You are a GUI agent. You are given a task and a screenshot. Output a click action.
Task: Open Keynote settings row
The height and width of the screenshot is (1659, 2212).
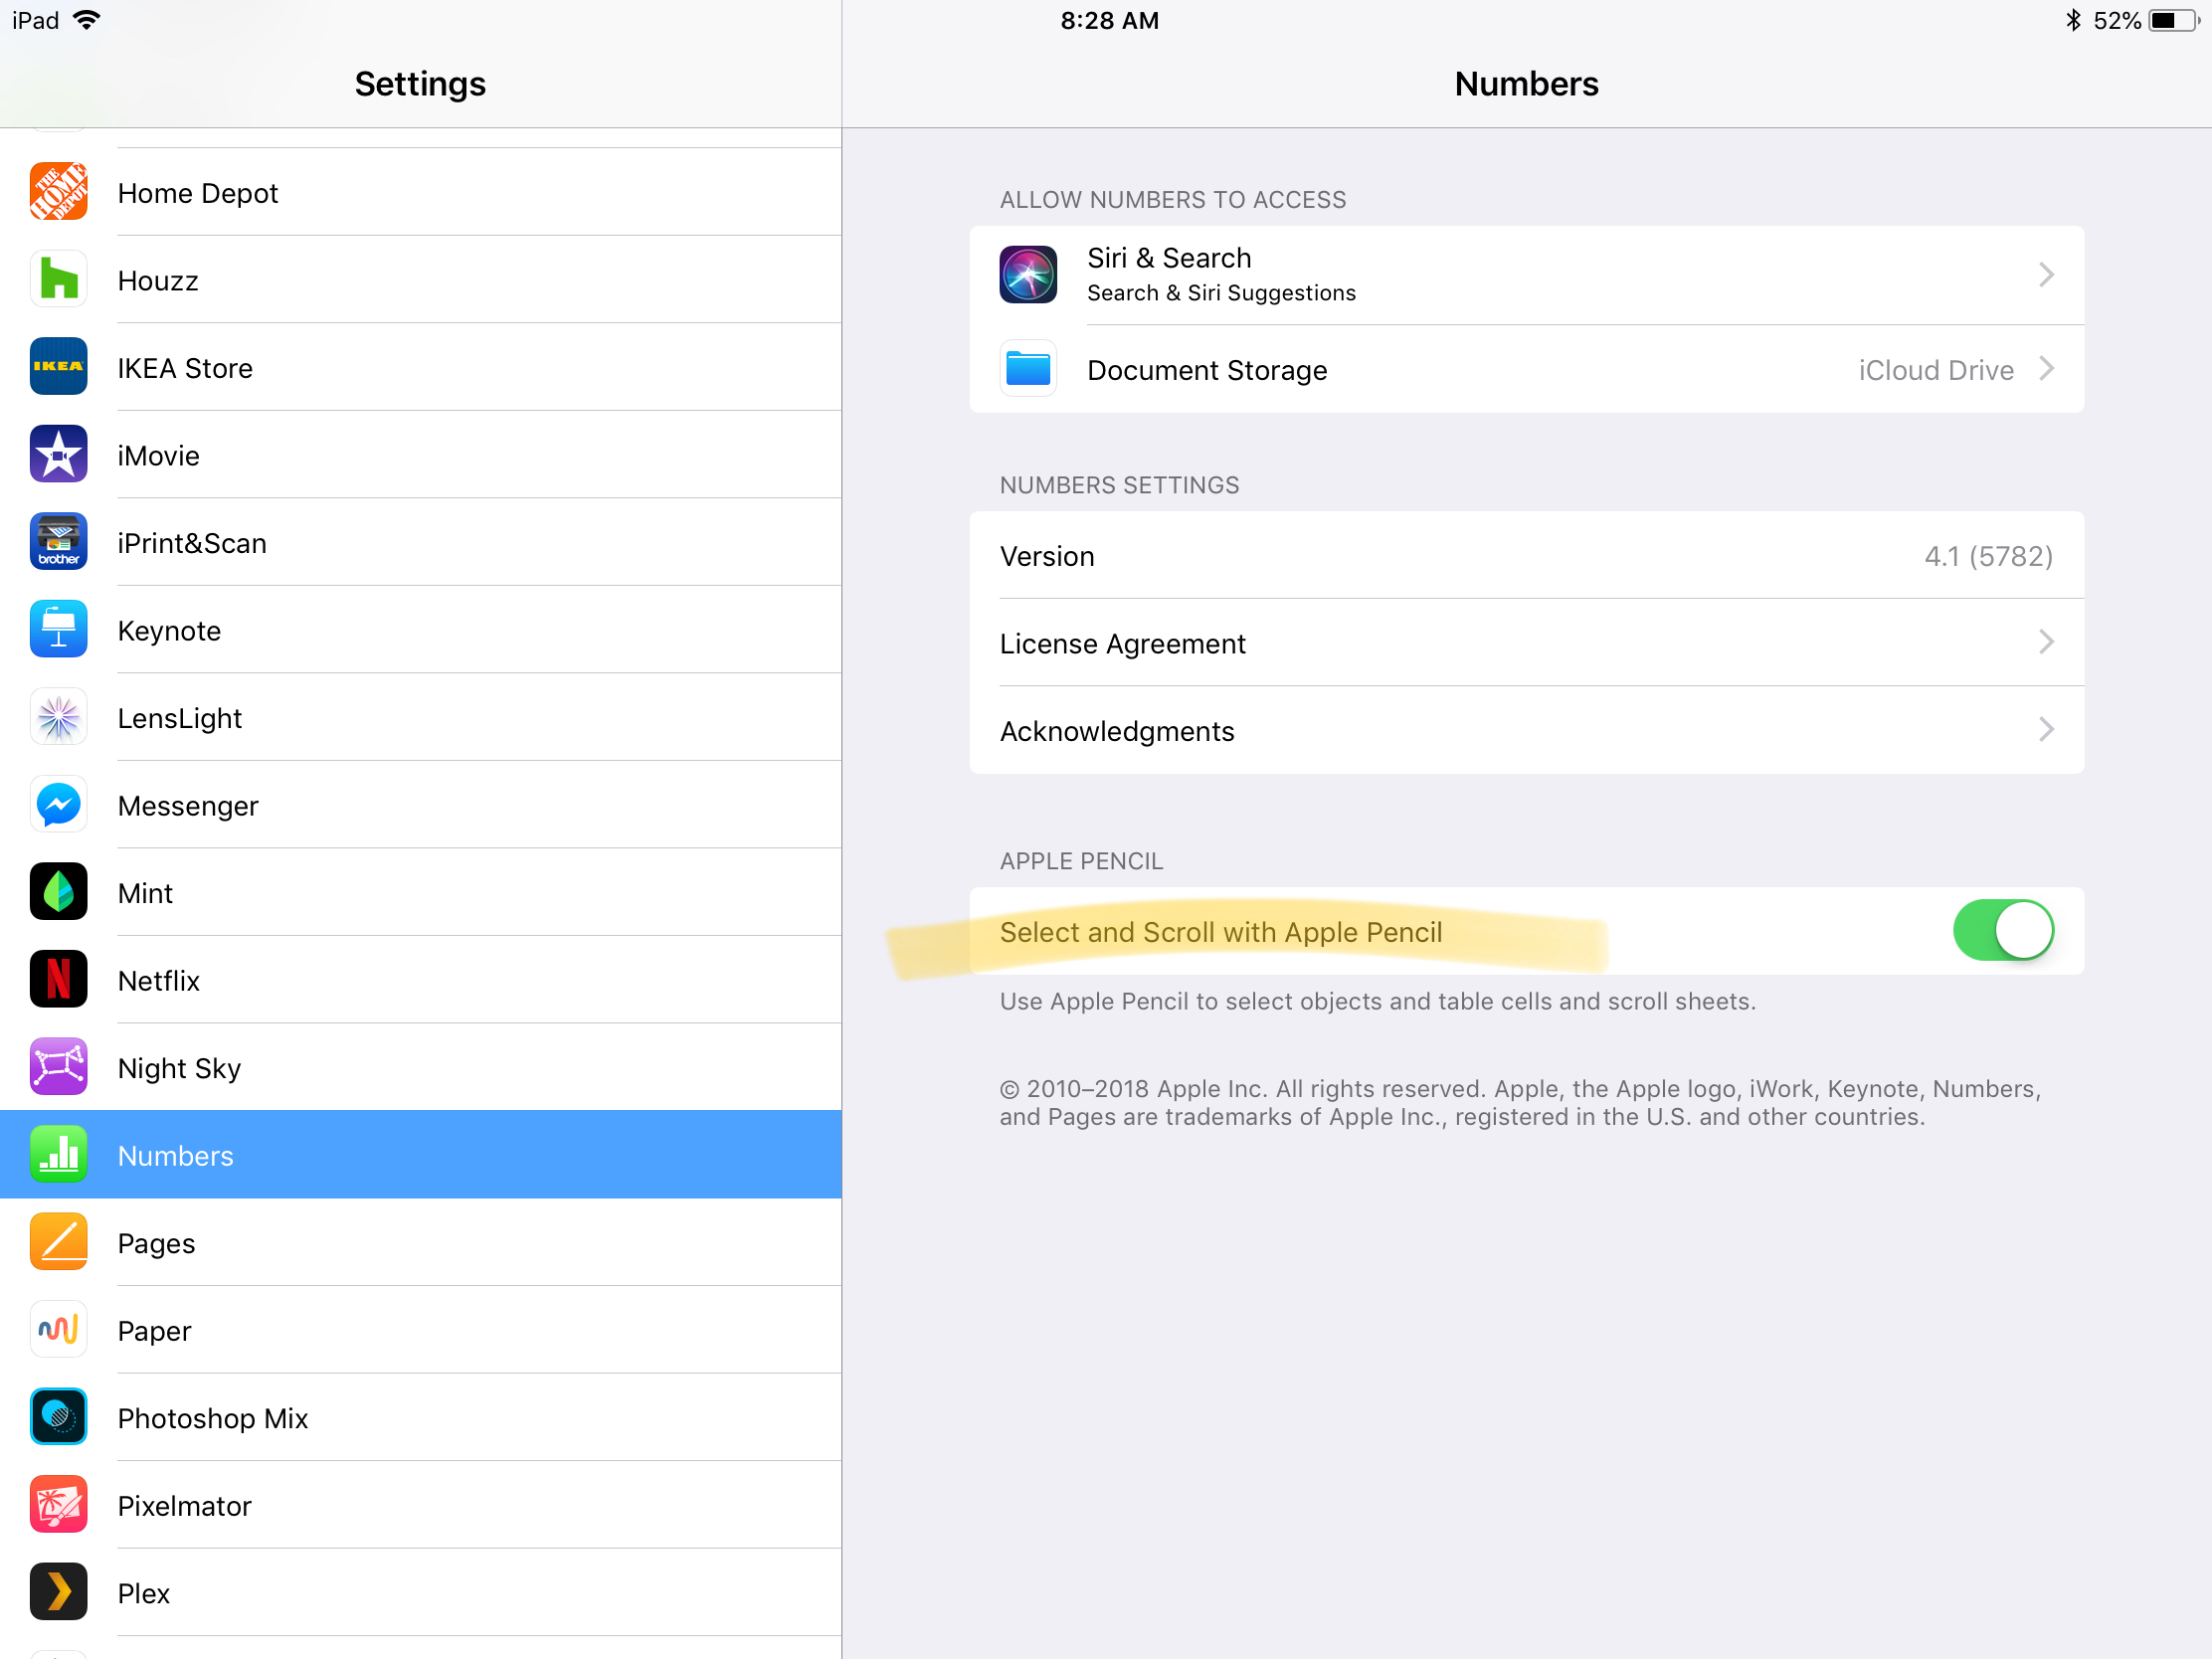point(420,629)
